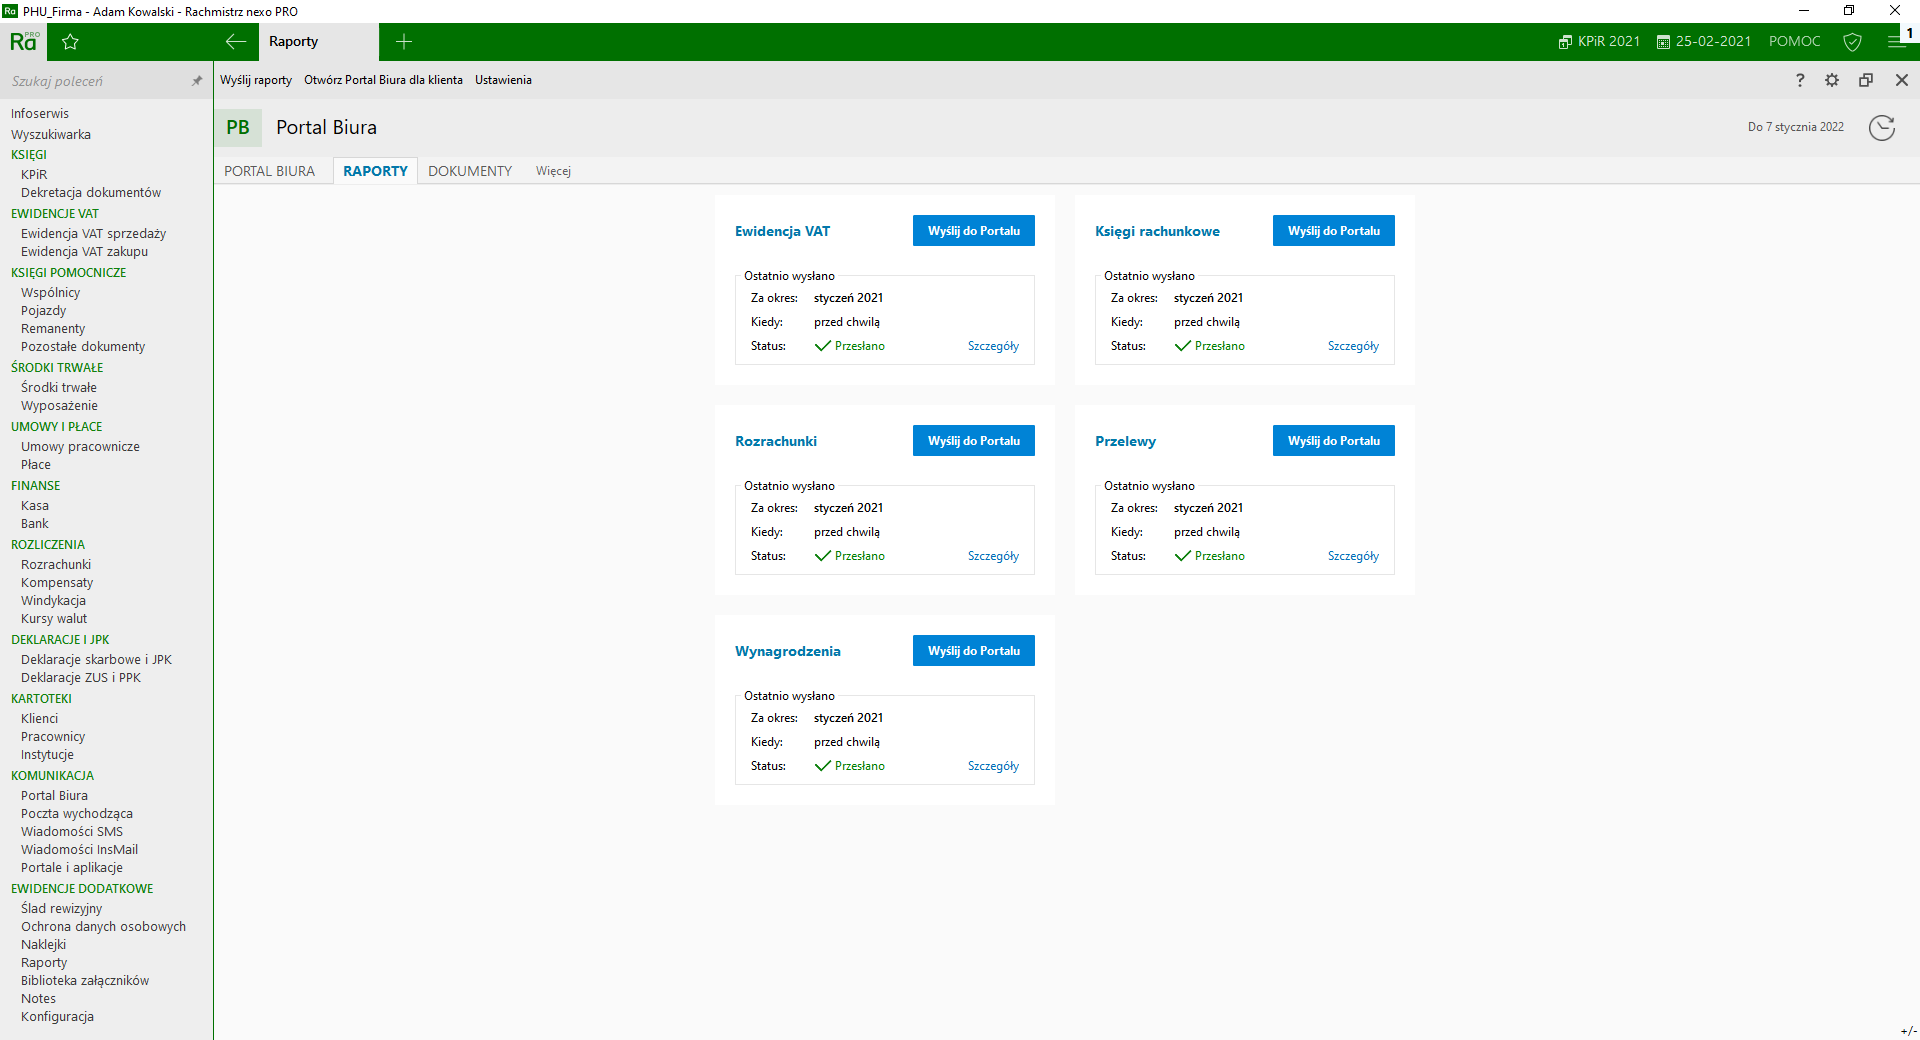Expand the Więcej tab menu
Image resolution: width=1920 pixels, height=1040 pixels.
(553, 171)
